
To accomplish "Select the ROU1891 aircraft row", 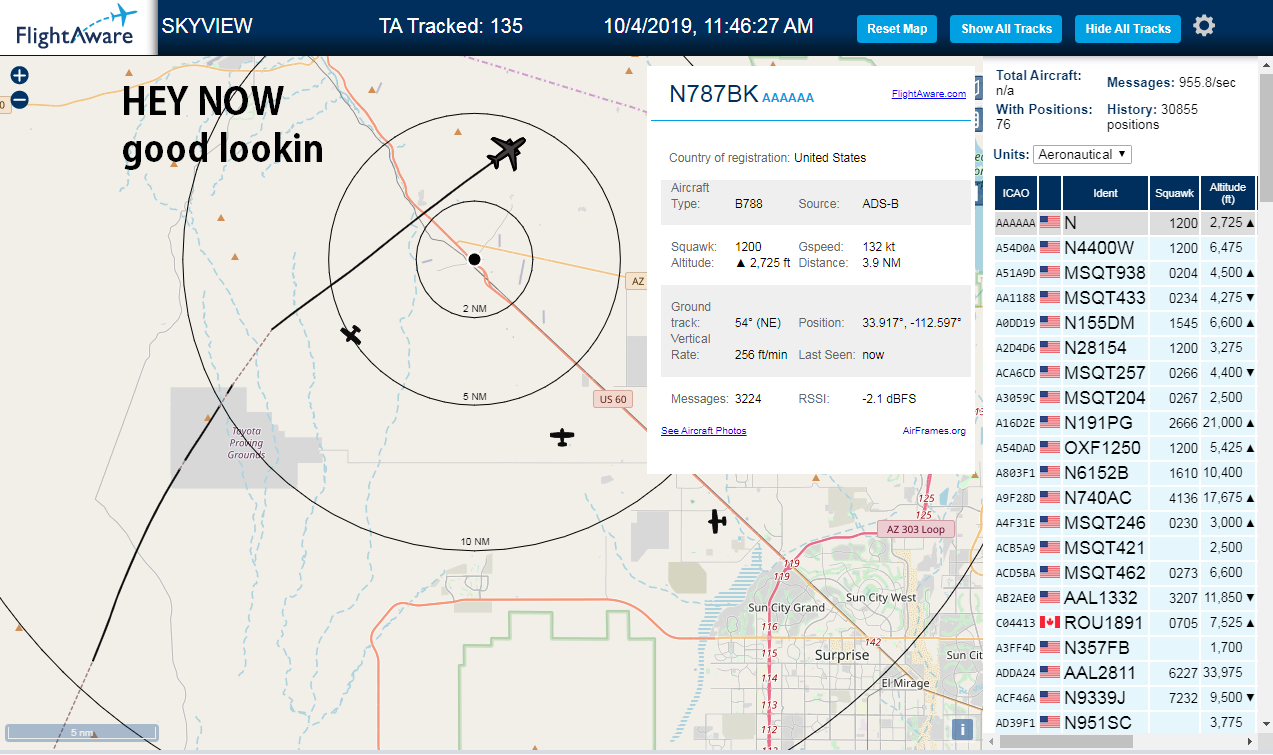I will (1125, 623).
